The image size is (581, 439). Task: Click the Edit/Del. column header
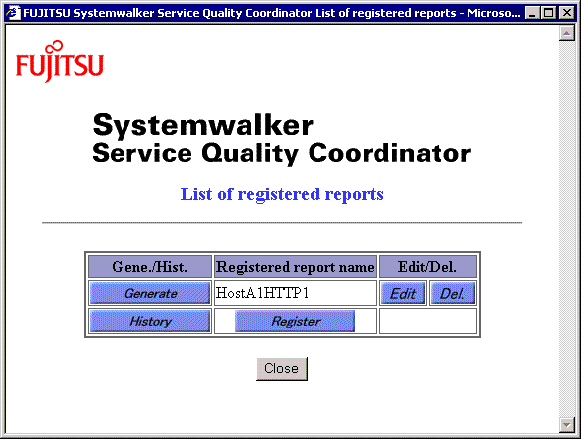[x=428, y=267]
